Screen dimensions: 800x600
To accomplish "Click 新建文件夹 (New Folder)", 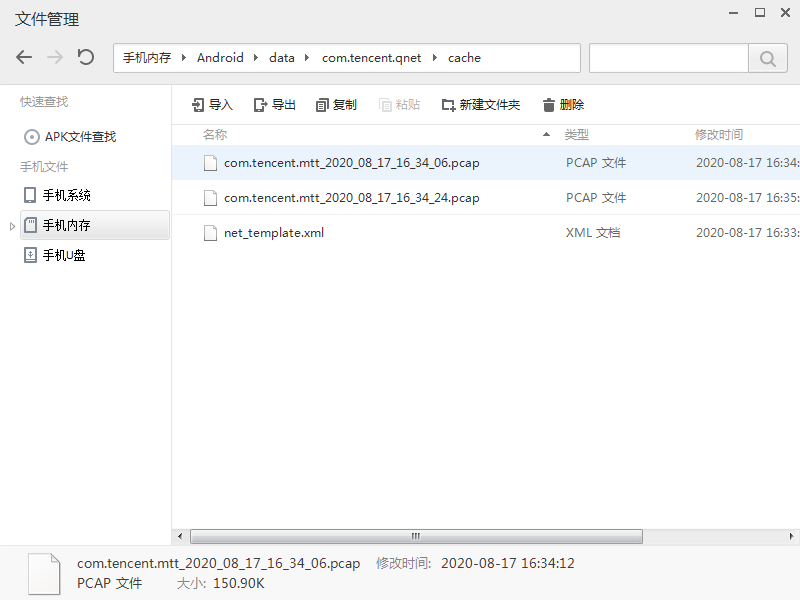I will tap(481, 105).
